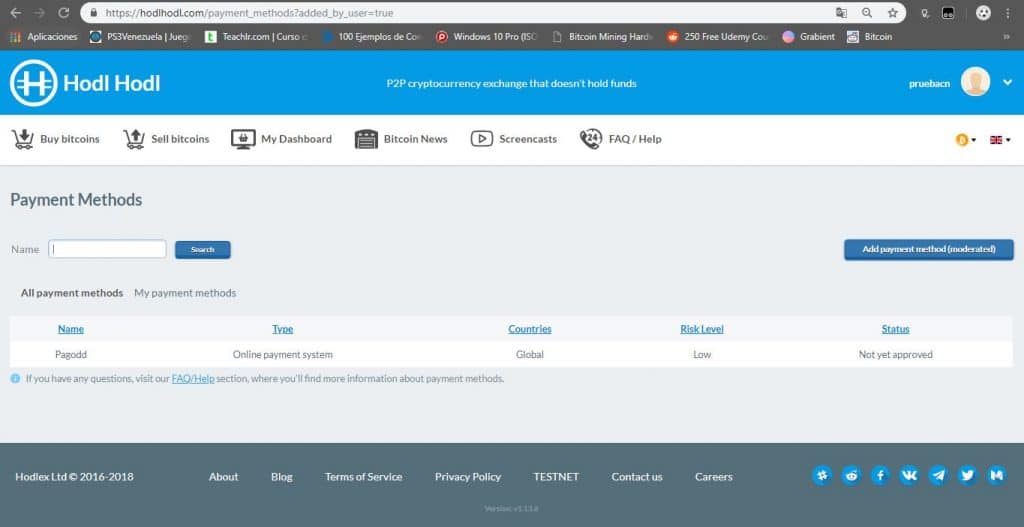Open the Careers footer link
Viewport: 1024px width, 527px height.
714,477
